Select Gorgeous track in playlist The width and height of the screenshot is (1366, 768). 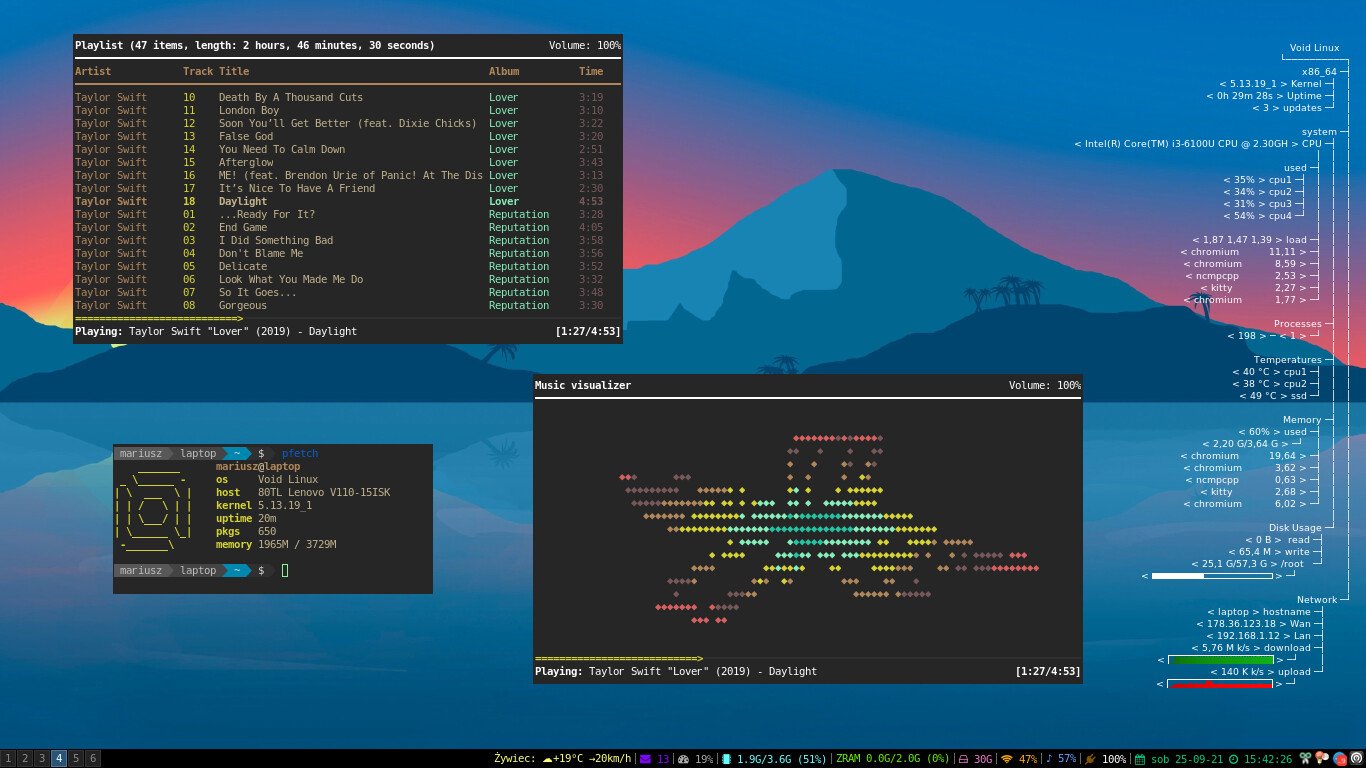(347, 305)
